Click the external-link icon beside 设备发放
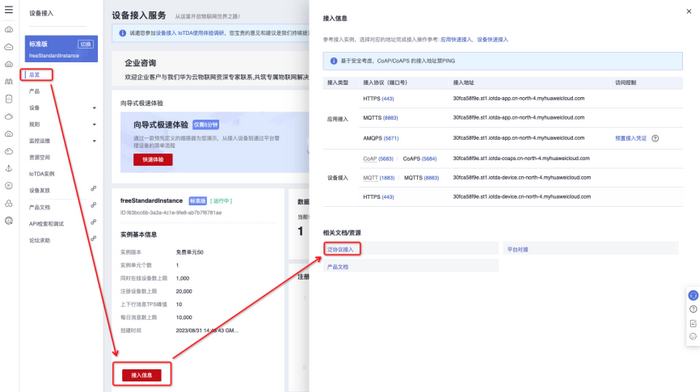 pos(93,189)
